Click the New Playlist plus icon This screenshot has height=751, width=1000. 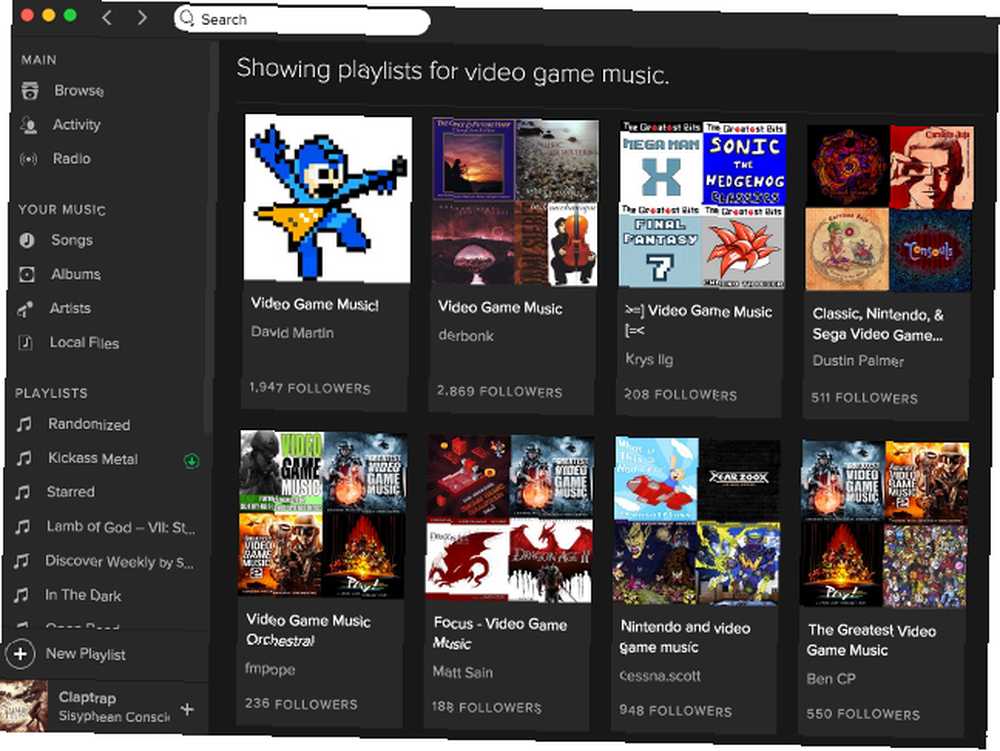(x=20, y=653)
